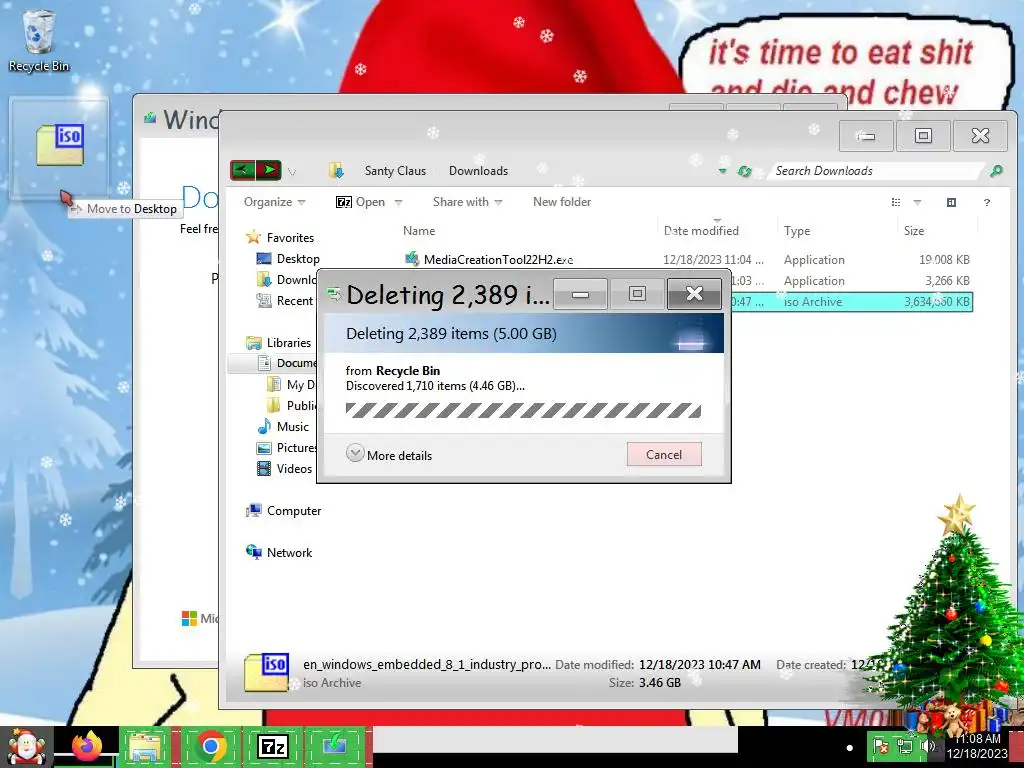The height and width of the screenshot is (768, 1024).
Task: Focus the Search Downloads field
Action: pos(875,170)
